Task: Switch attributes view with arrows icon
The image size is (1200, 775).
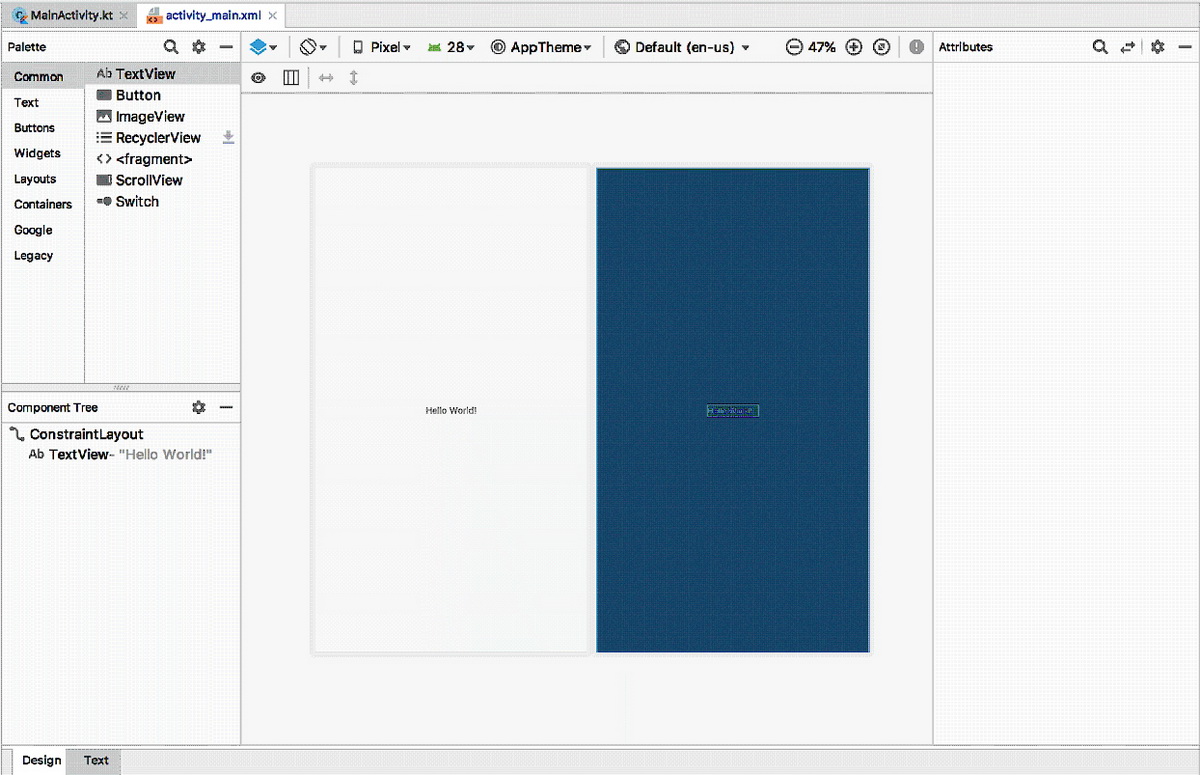Action: 1128,47
